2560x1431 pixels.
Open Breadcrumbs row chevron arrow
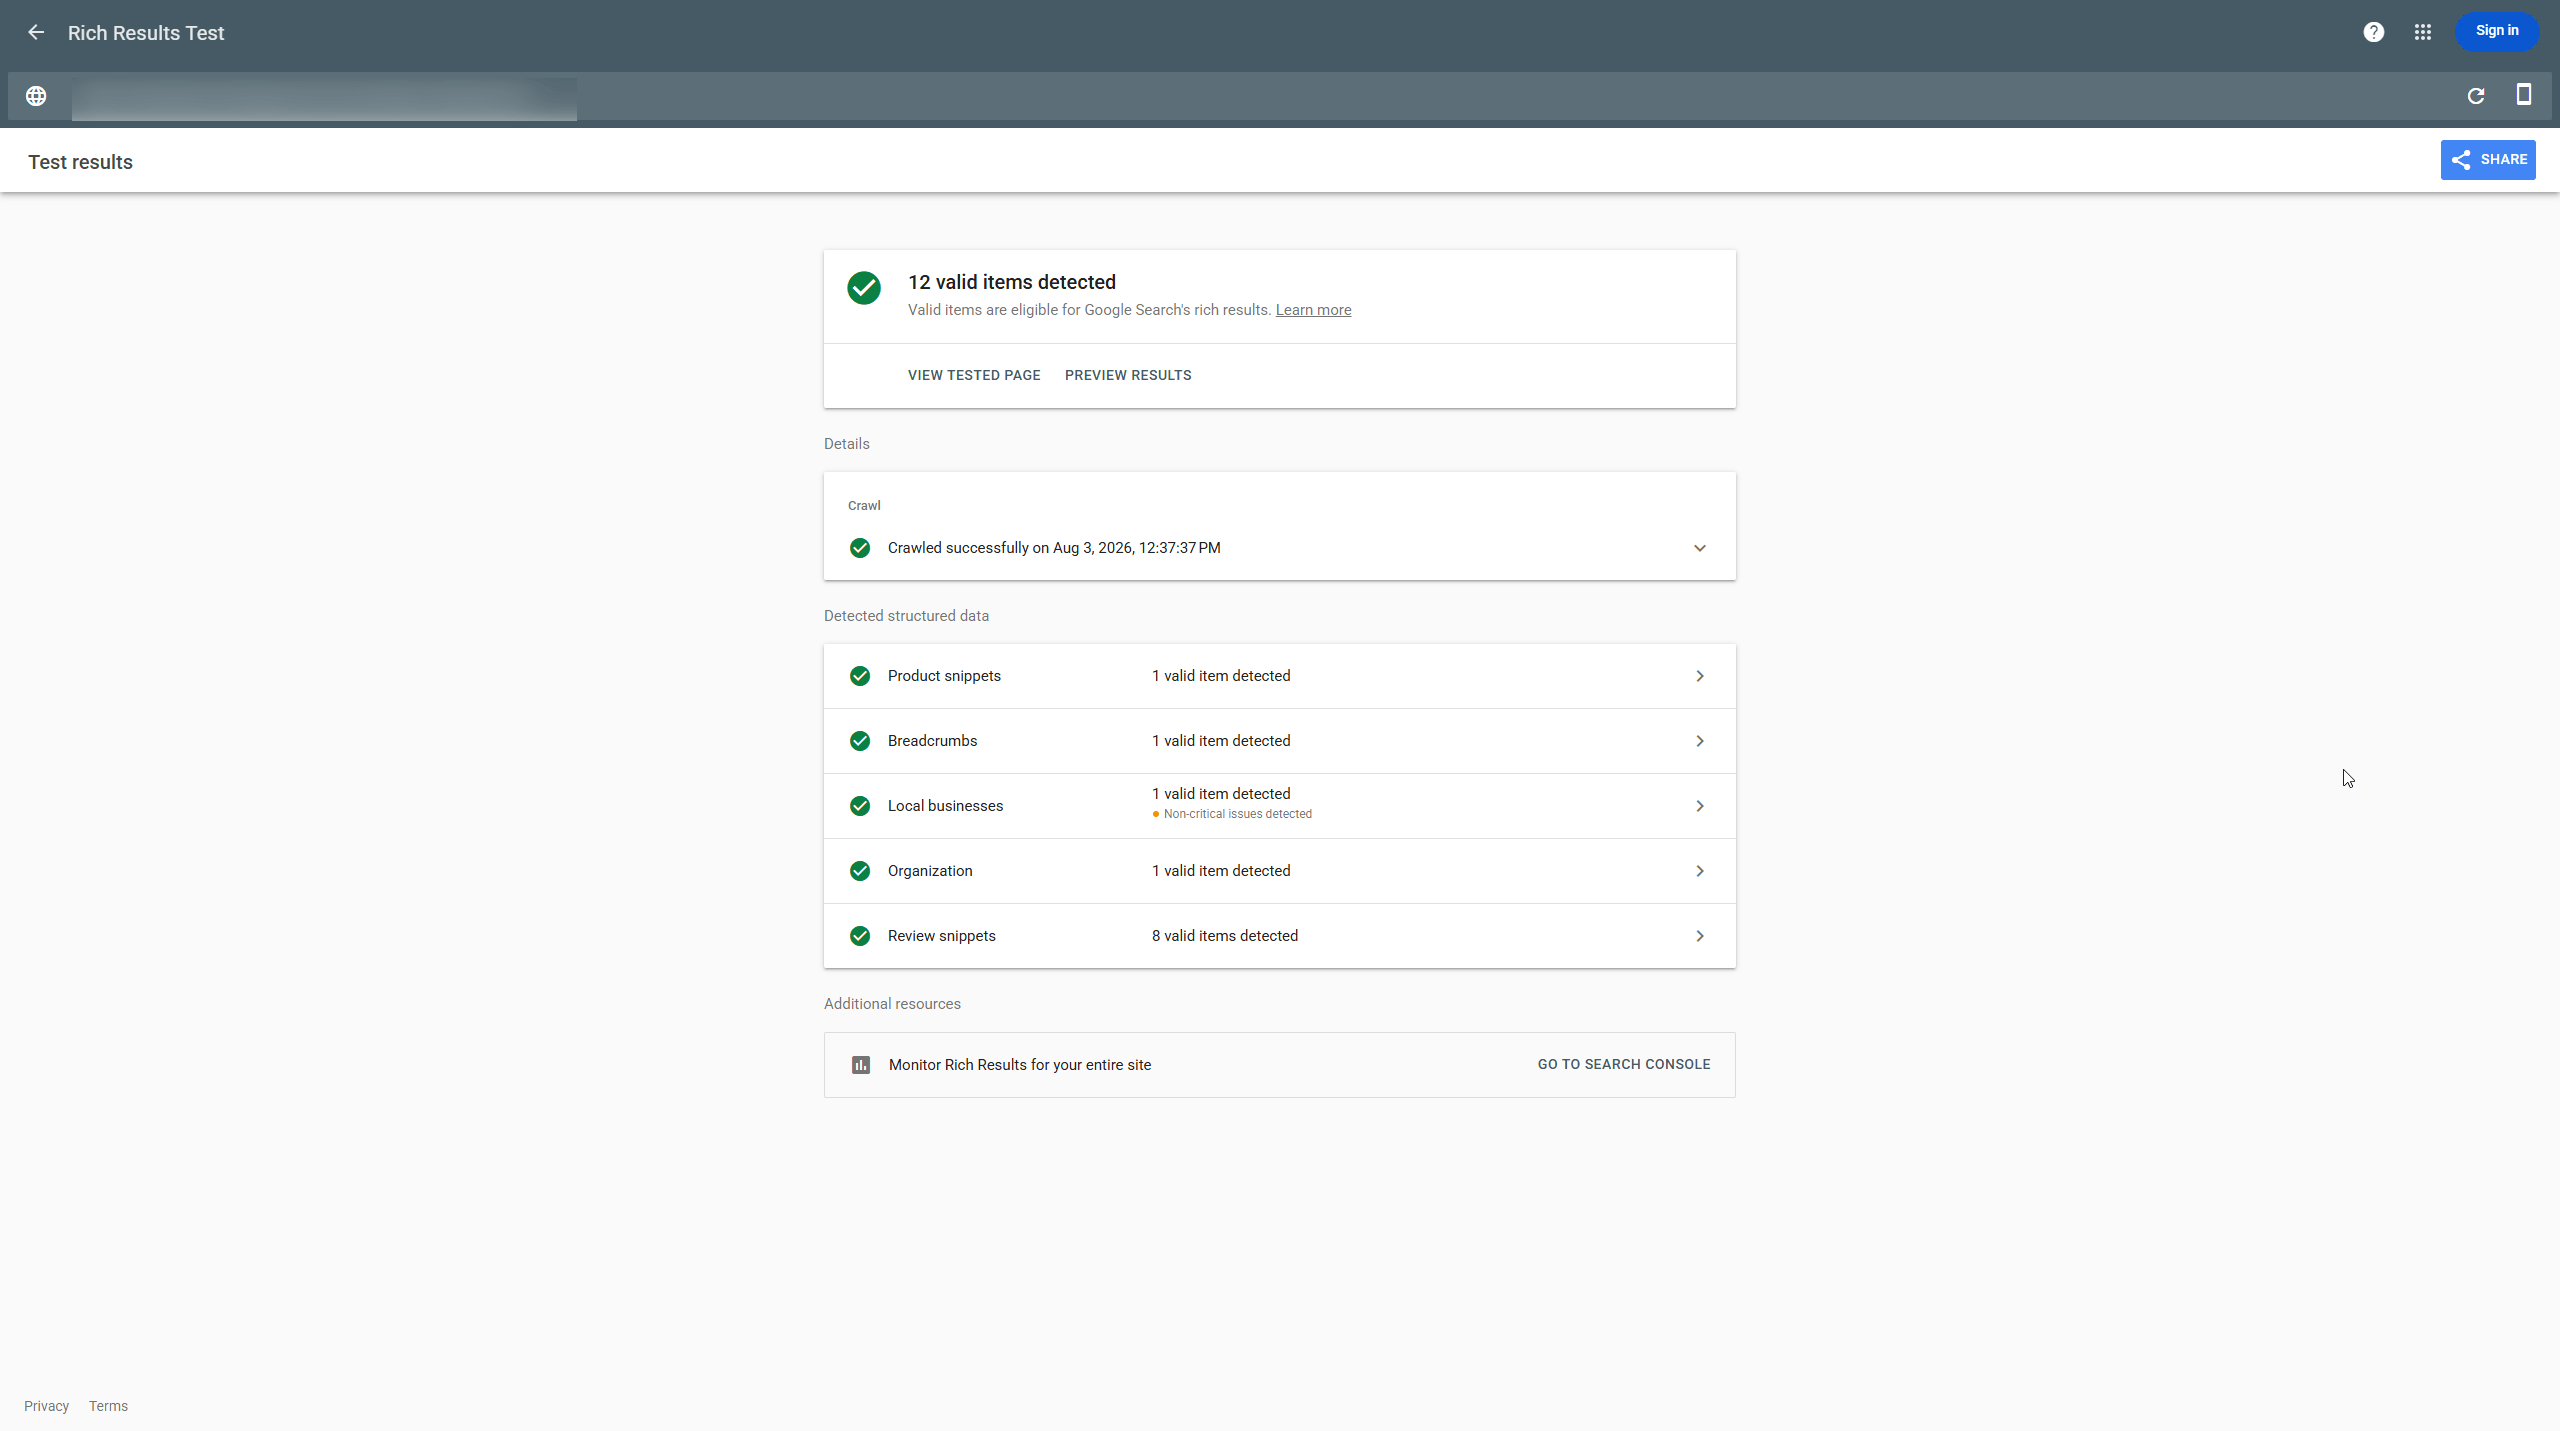1700,741
